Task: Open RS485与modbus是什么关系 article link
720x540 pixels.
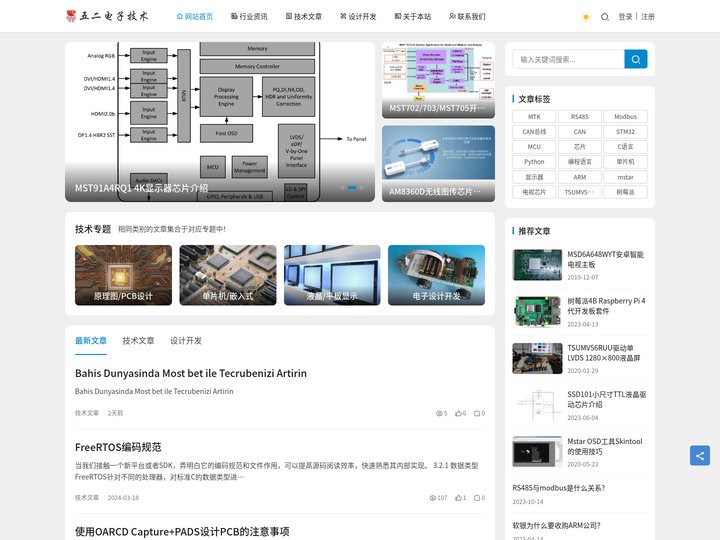Action: (x=559, y=488)
